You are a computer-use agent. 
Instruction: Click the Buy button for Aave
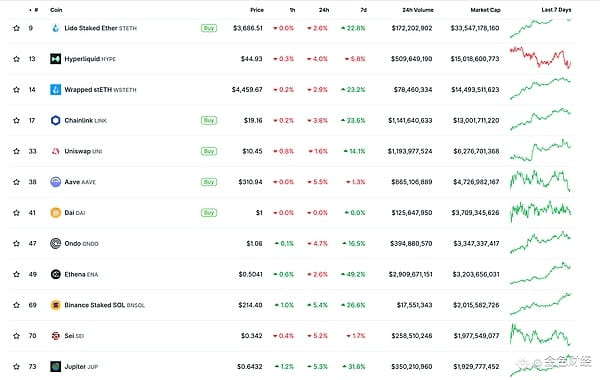coord(209,182)
